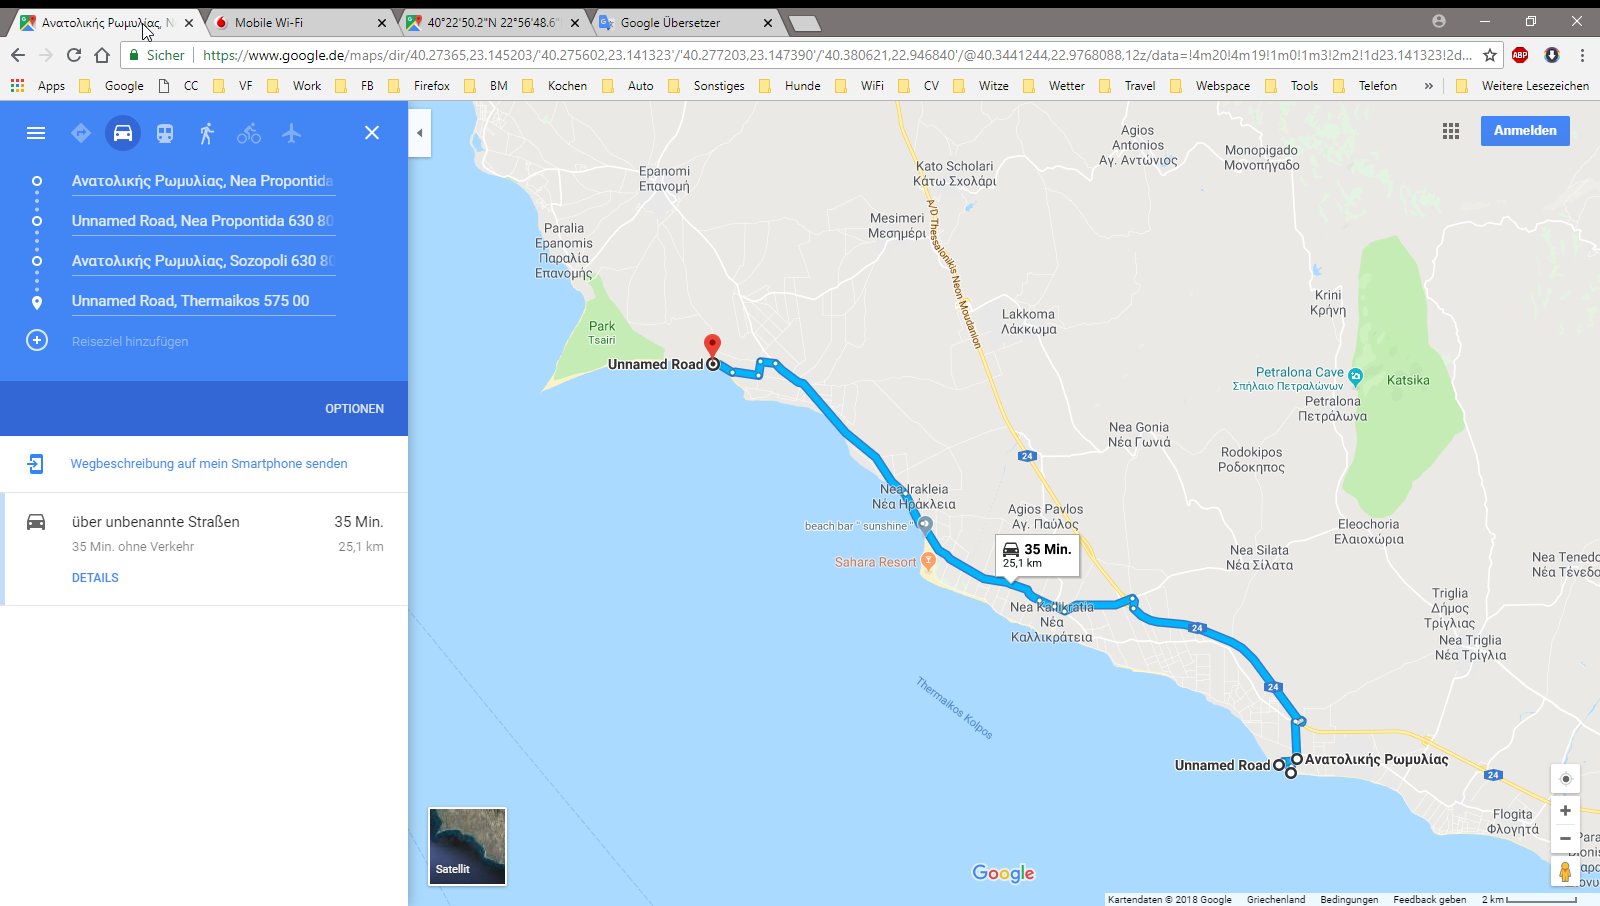Click send directions to smartphone icon
Image resolution: width=1600 pixels, height=906 pixels.
click(x=36, y=463)
